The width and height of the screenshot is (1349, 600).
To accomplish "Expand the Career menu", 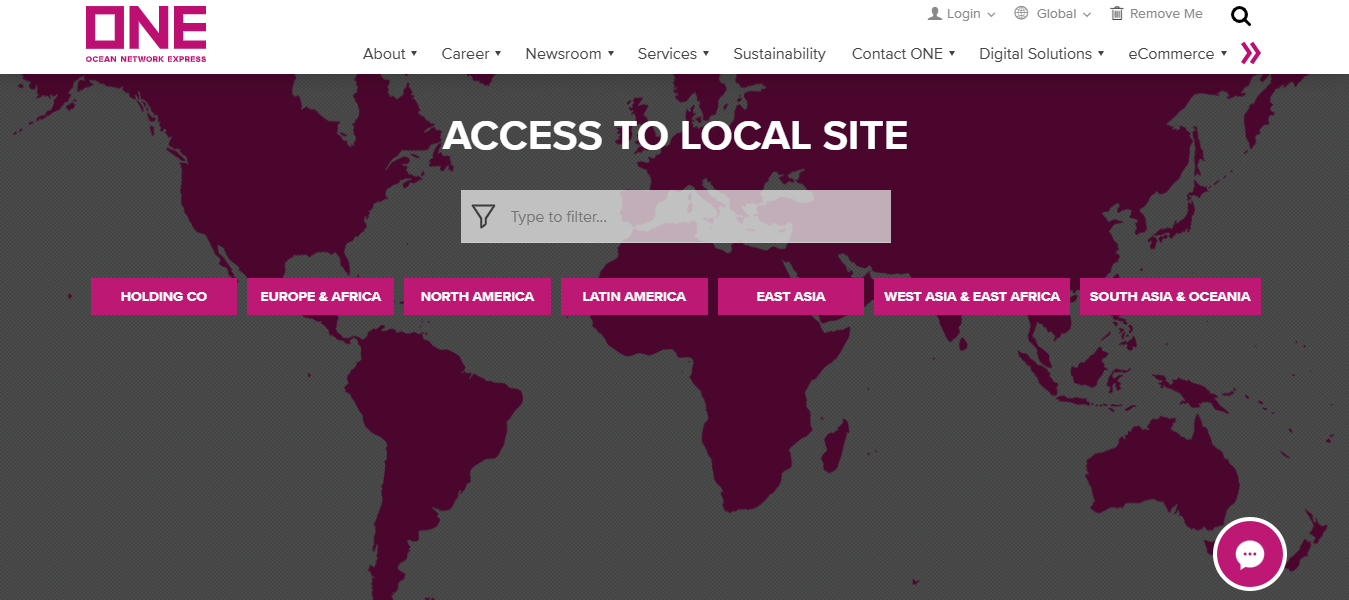I will (x=471, y=54).
